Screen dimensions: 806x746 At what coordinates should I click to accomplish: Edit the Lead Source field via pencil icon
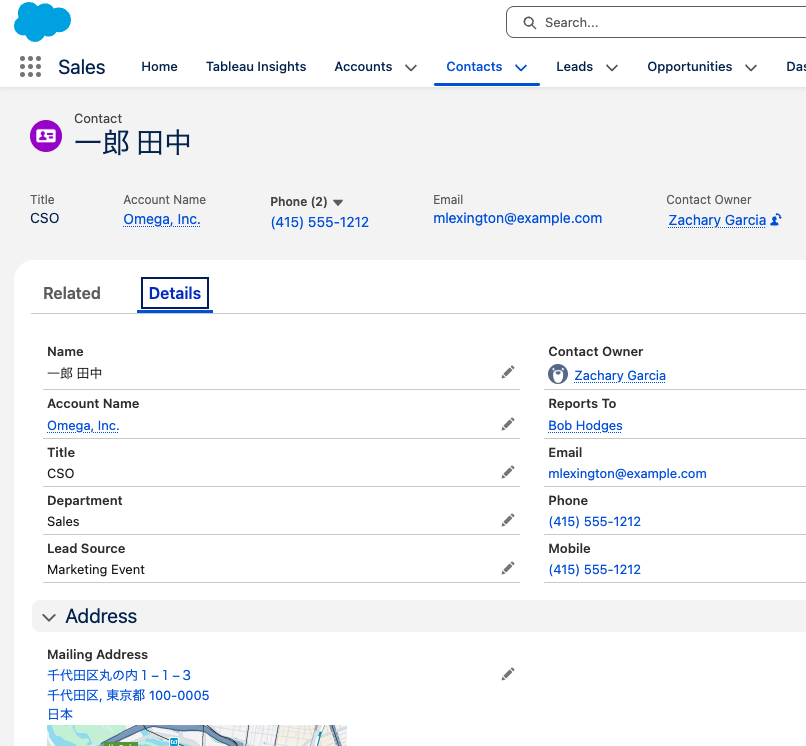508,568
